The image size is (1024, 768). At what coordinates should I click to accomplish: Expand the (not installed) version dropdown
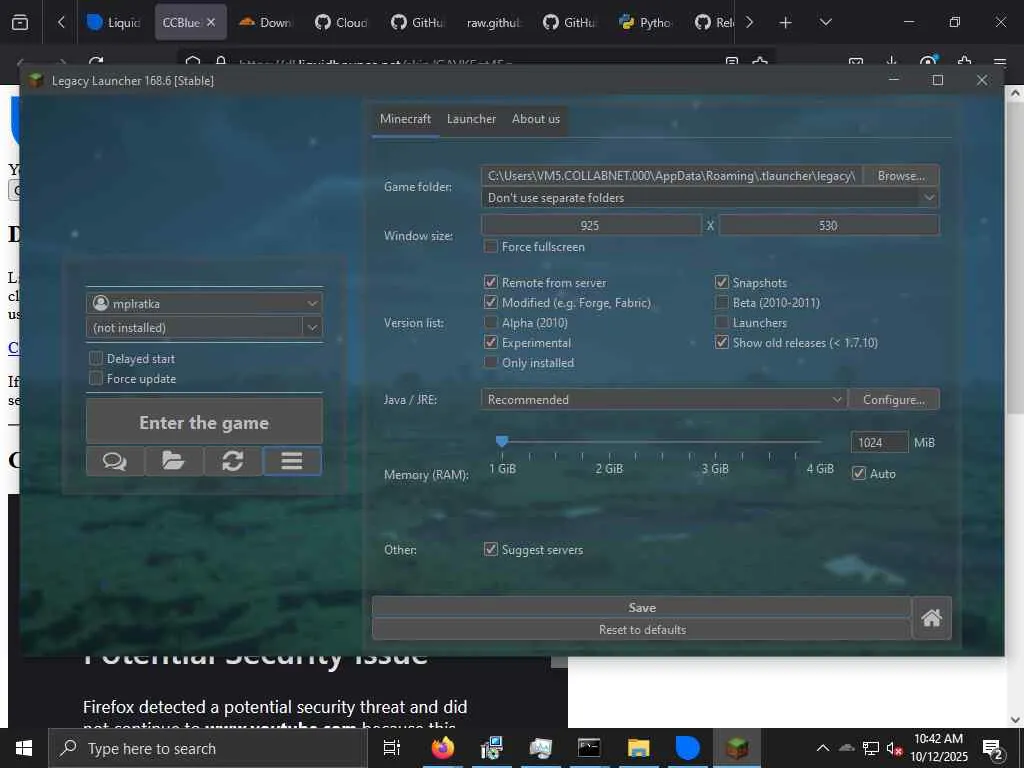click(312, 327)
